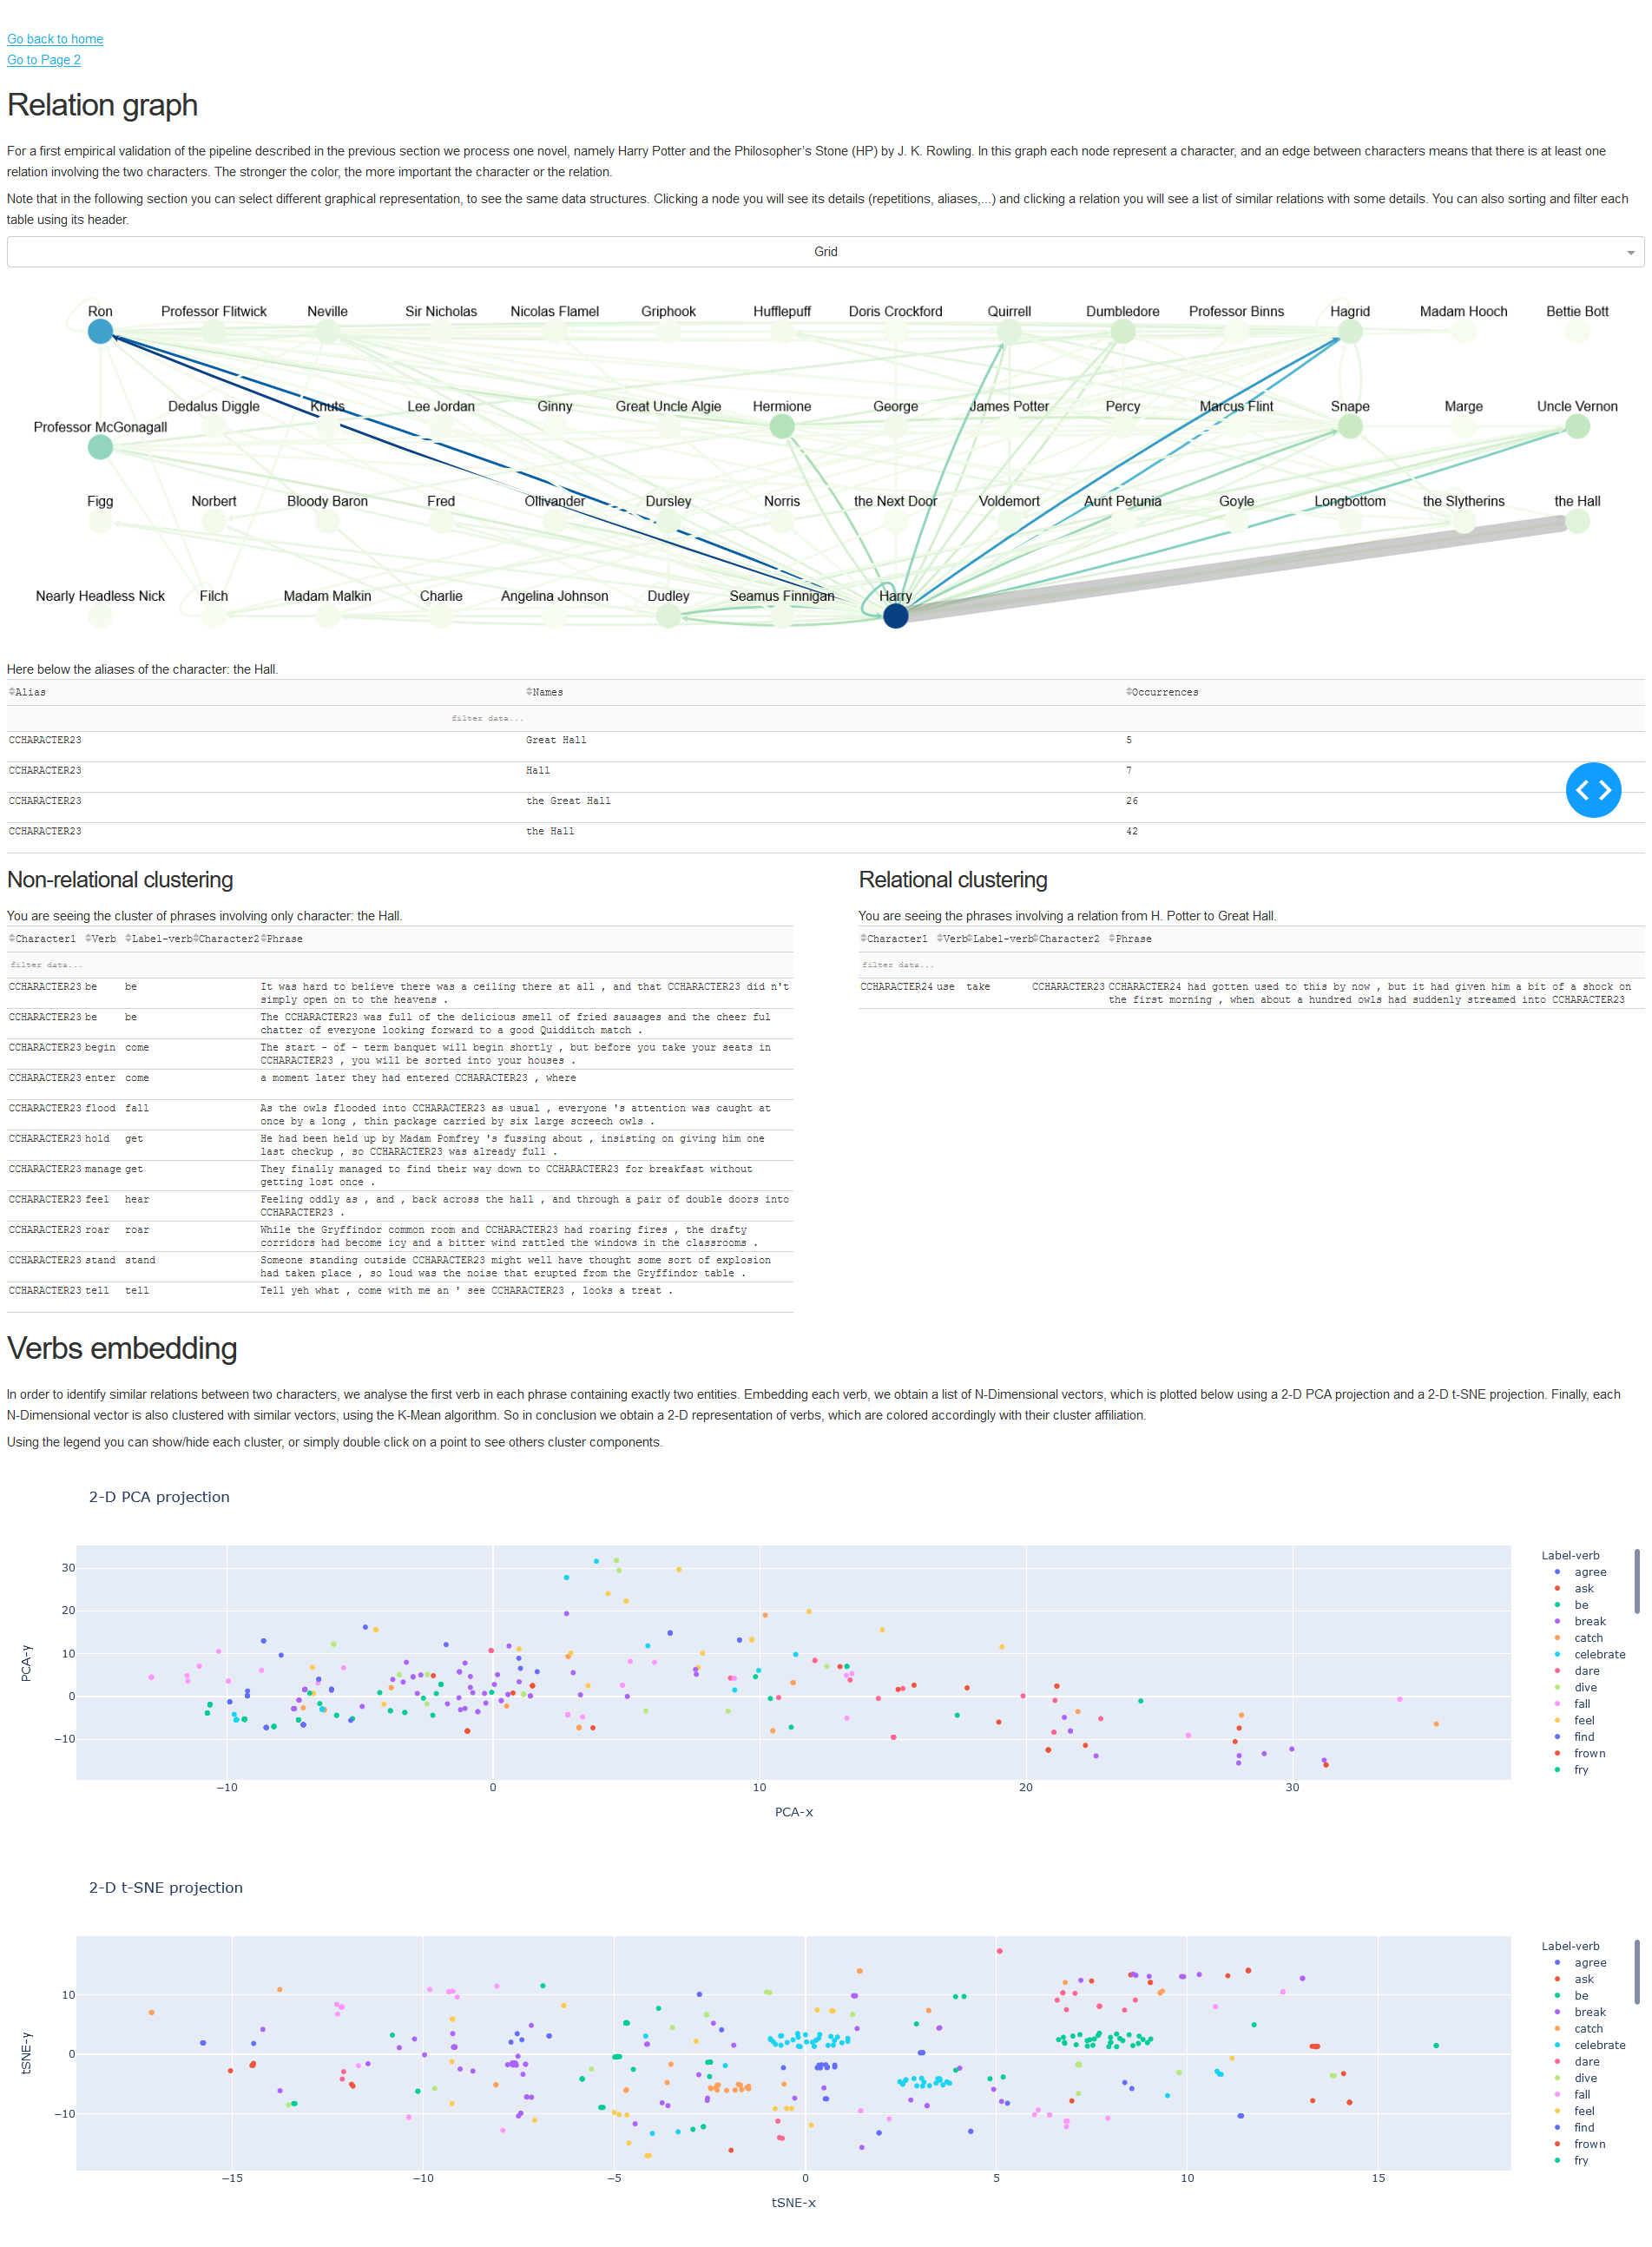The width and height of the screenshot is (1652, 2247).
Task: Open the Grid layout dropdown
Action: point(825,252)
